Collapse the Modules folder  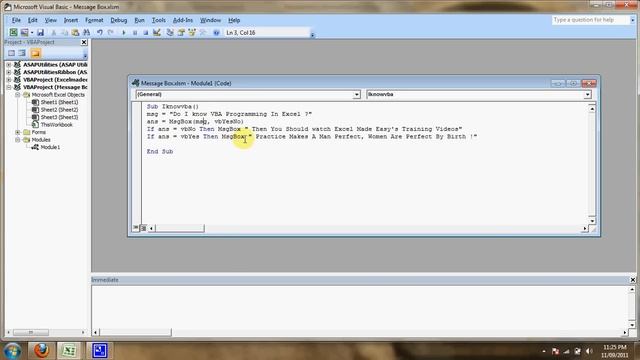click(18, 140)
